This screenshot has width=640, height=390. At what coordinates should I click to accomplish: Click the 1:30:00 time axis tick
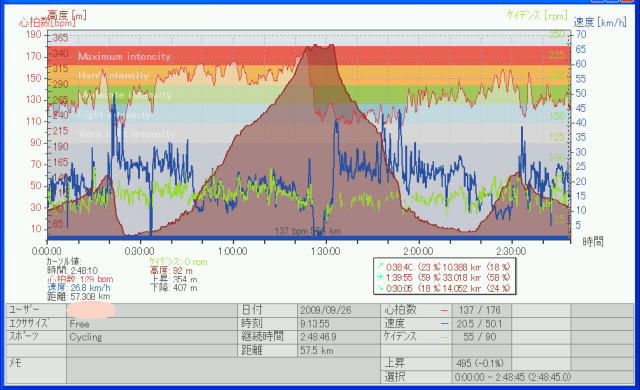tap(326, 251)
